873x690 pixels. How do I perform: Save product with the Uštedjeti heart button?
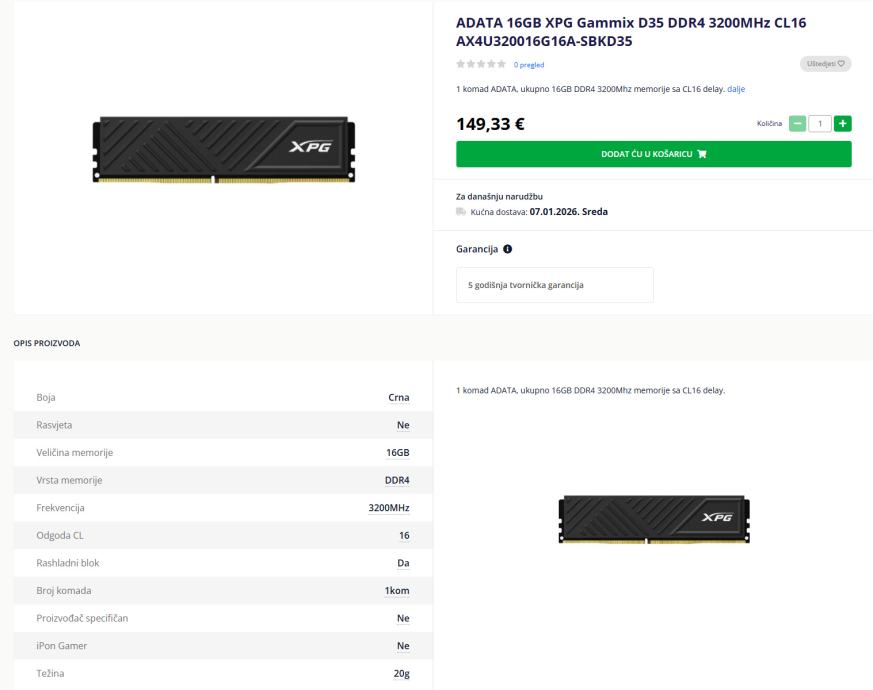(826, 64)
